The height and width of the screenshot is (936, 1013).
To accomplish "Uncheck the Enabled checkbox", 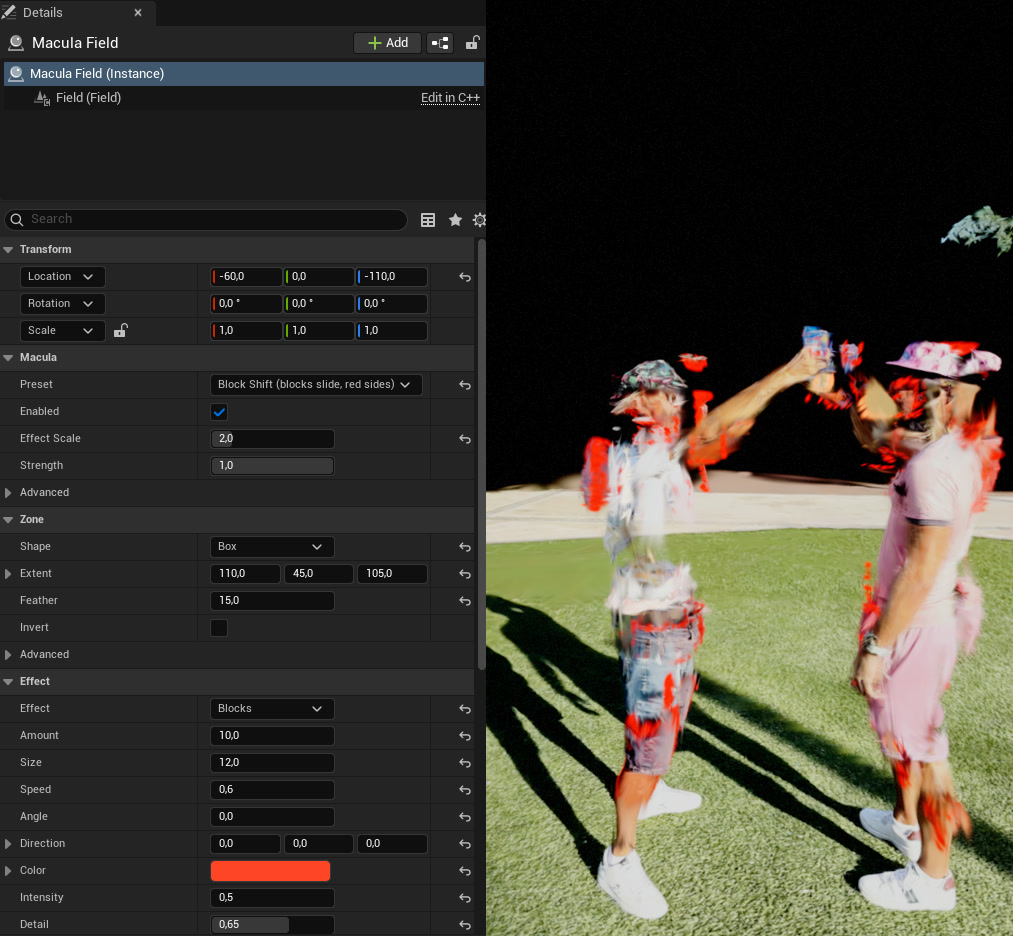I will [219, 412].
